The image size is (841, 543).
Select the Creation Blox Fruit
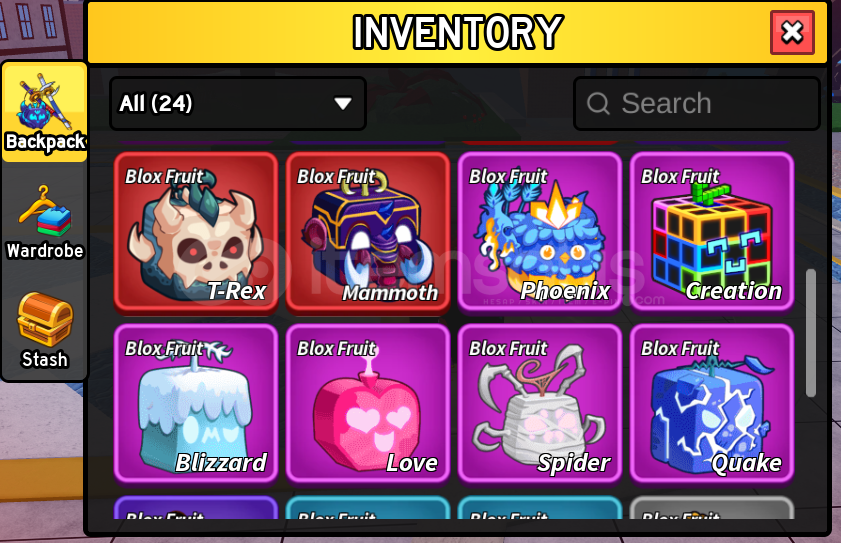[x=712, y=232]
